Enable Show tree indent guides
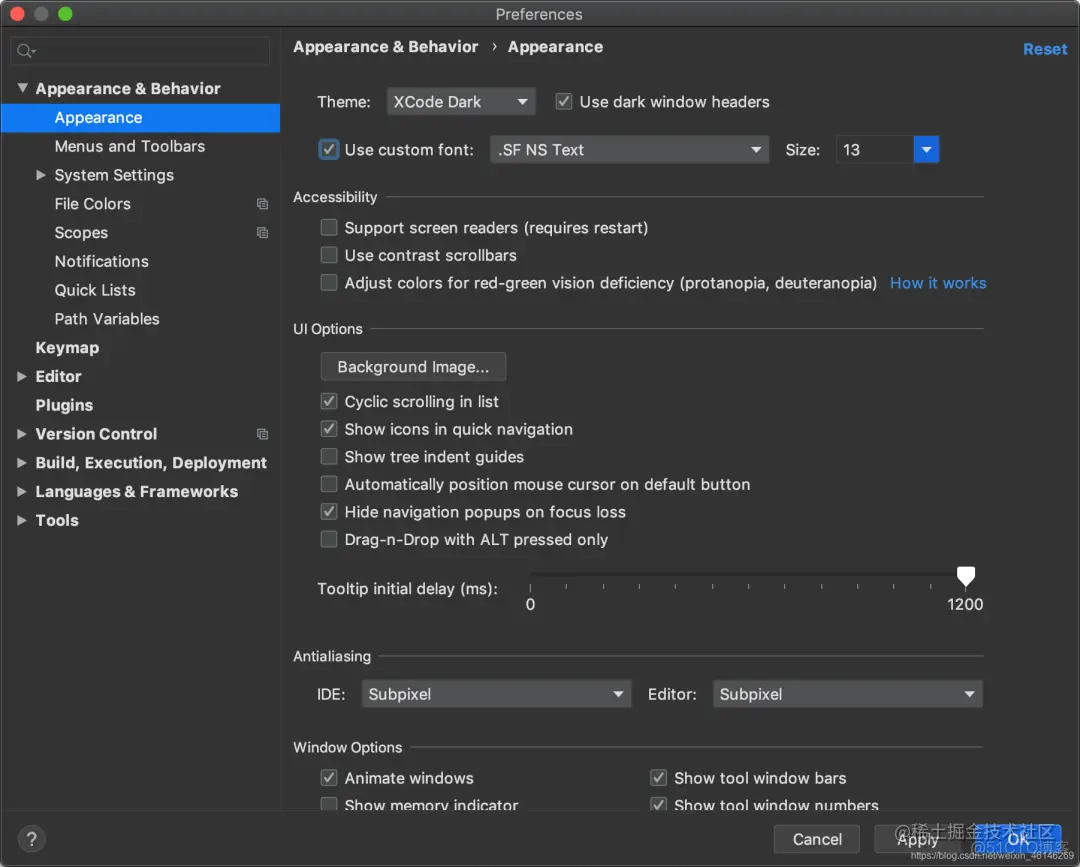Viewport: 1080px width, 867px height. click(329, 456)
